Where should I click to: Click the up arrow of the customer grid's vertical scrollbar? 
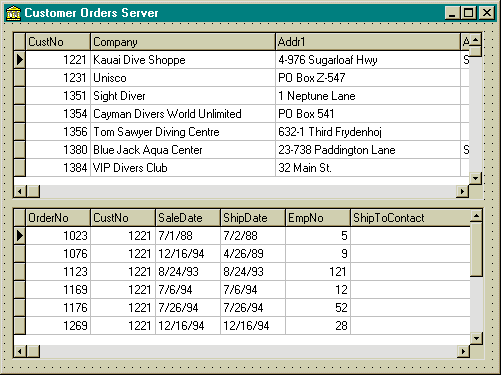coord(476,40)
